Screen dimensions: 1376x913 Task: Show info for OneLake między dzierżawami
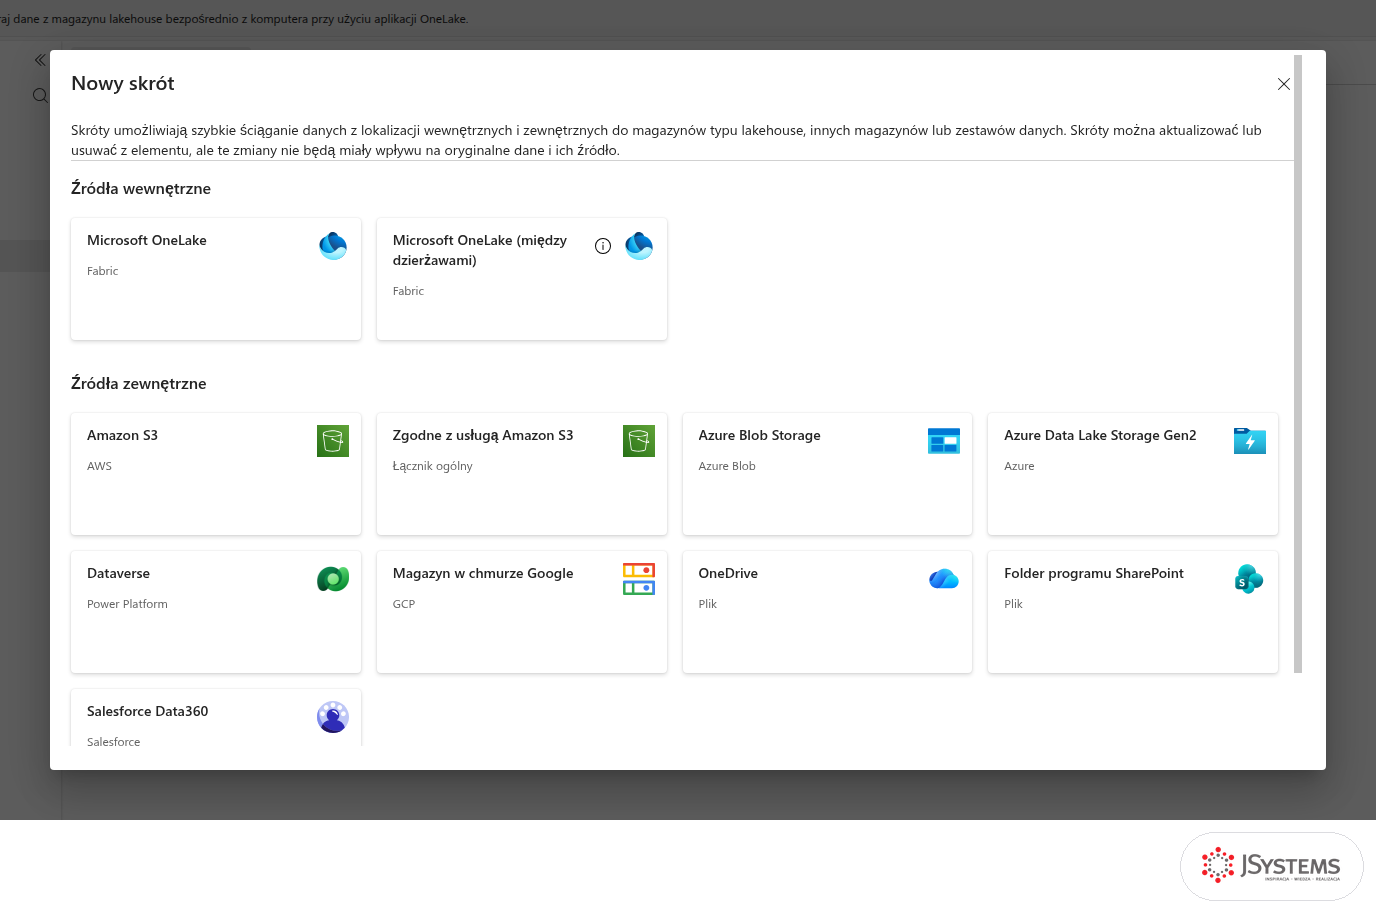point(603,246)
